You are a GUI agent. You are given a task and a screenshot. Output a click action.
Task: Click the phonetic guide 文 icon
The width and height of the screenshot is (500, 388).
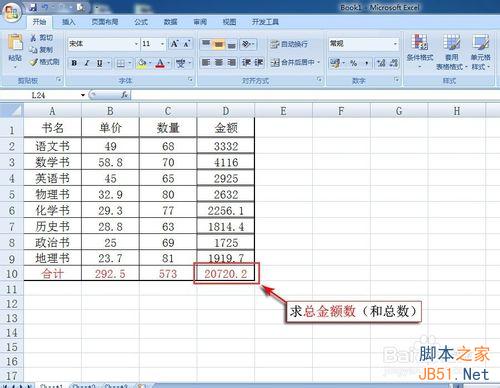pyautogui.click(x=180, y=63)
